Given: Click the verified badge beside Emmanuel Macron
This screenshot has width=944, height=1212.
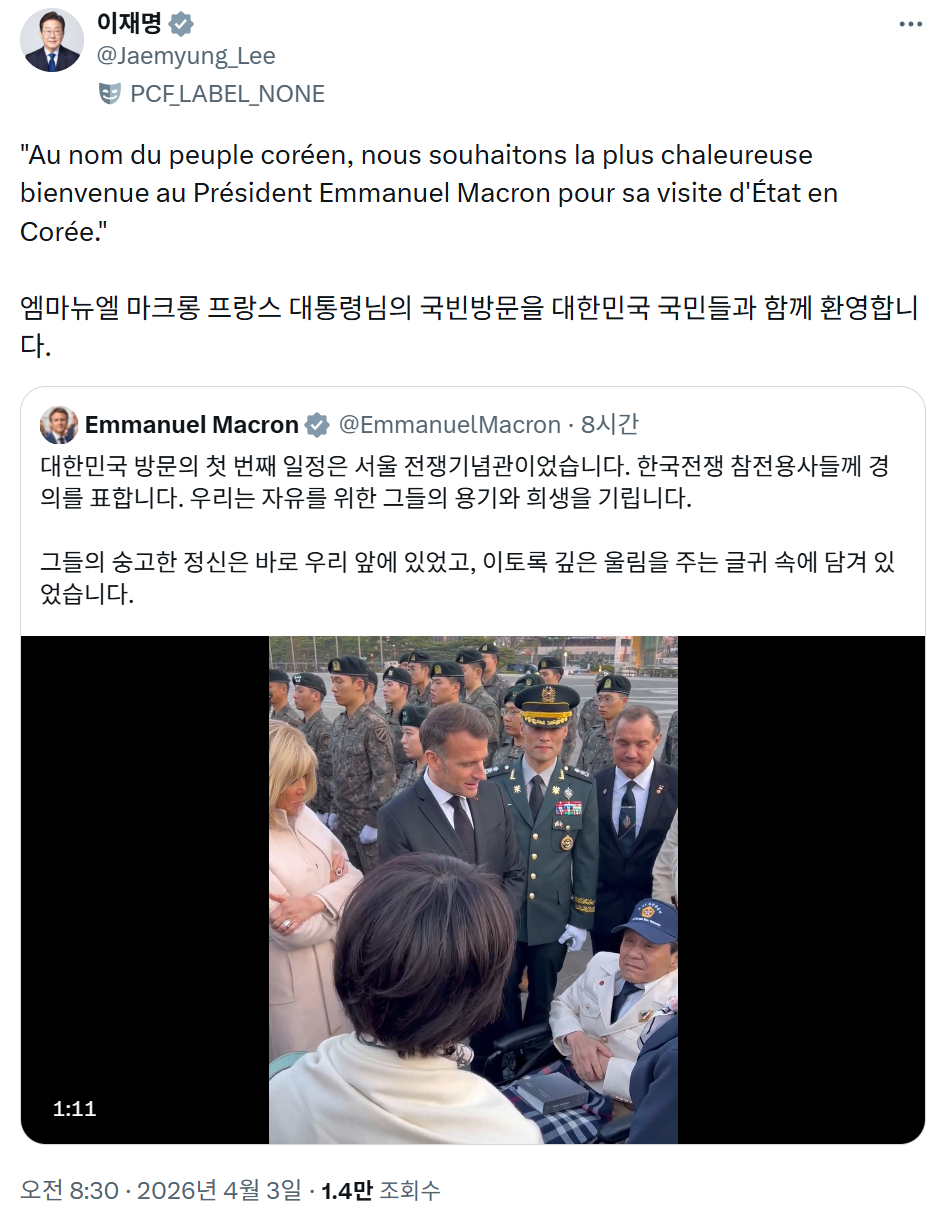Looking at the screenshot, I should click(x=317, y=425).
